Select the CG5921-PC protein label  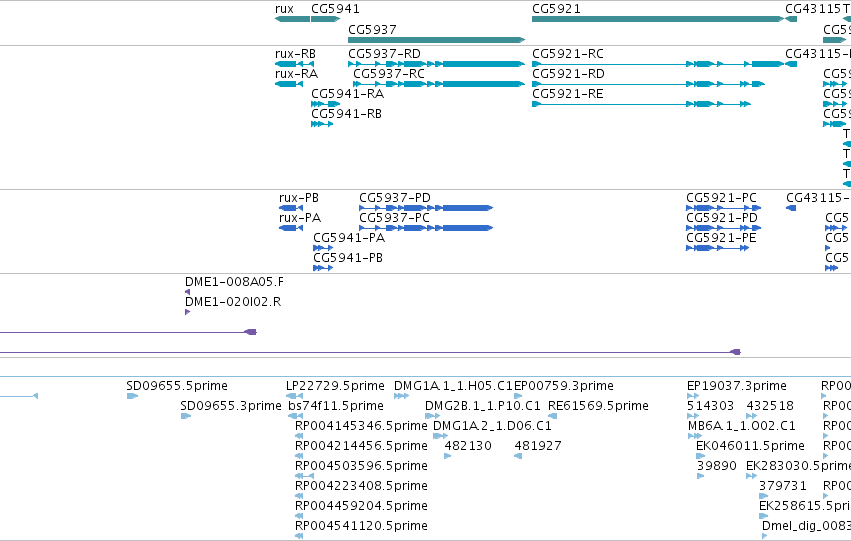721,198
